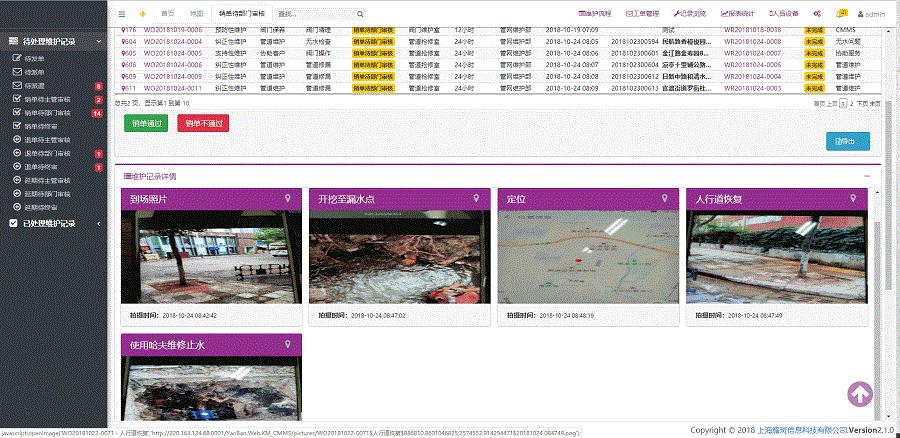This screenshot has width=900, height=438.
Task: Click location pin on 到场照片 card
Action: click(x=288, y=199)
